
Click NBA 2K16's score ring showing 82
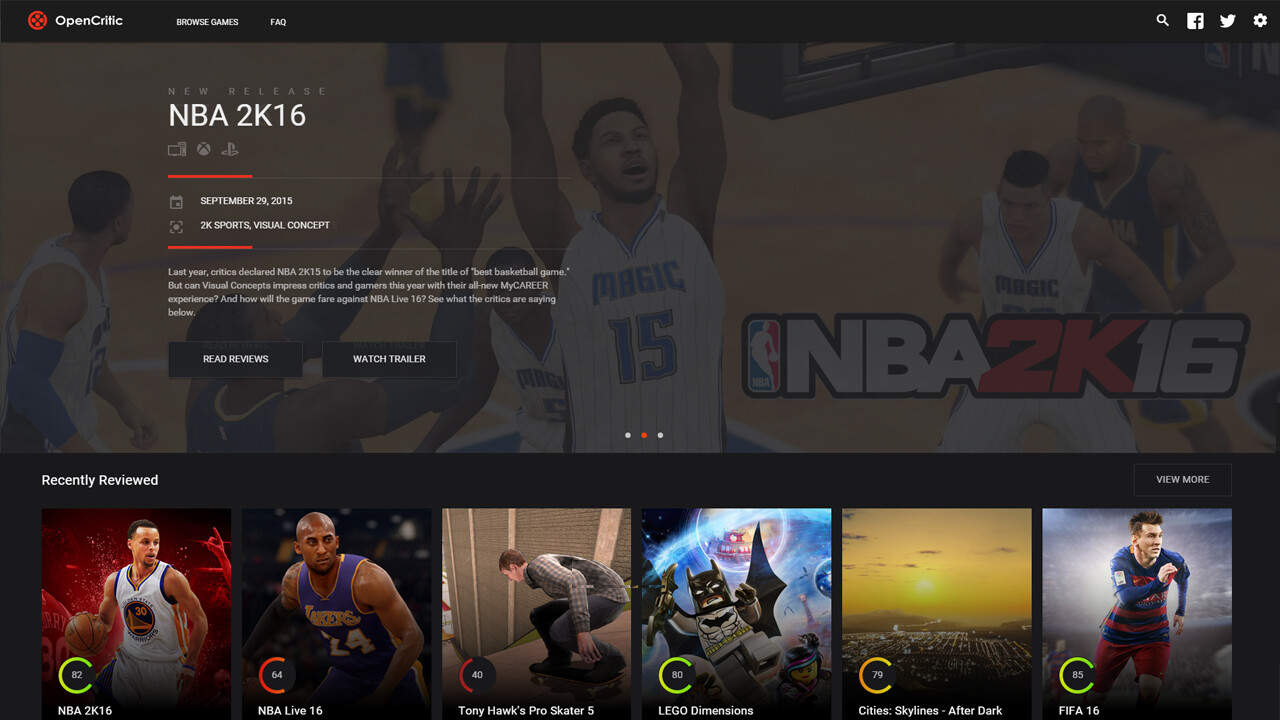[76, 675]
